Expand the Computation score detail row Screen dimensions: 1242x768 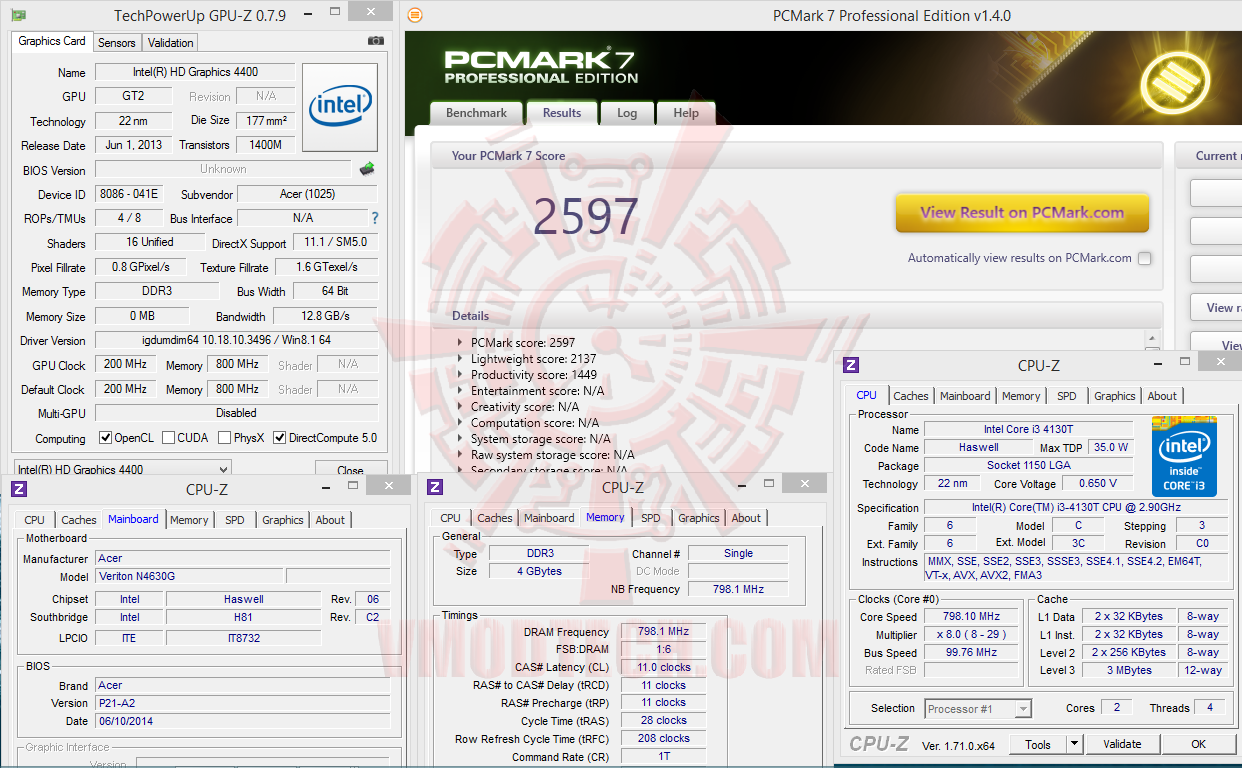click(461, 423)
